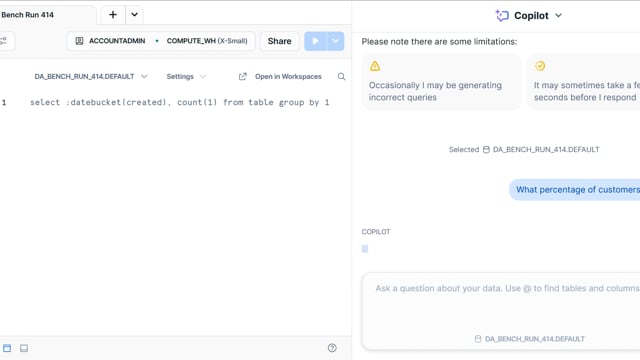Open the ACCOUNTADMIN role and warehouse selector

161,41
